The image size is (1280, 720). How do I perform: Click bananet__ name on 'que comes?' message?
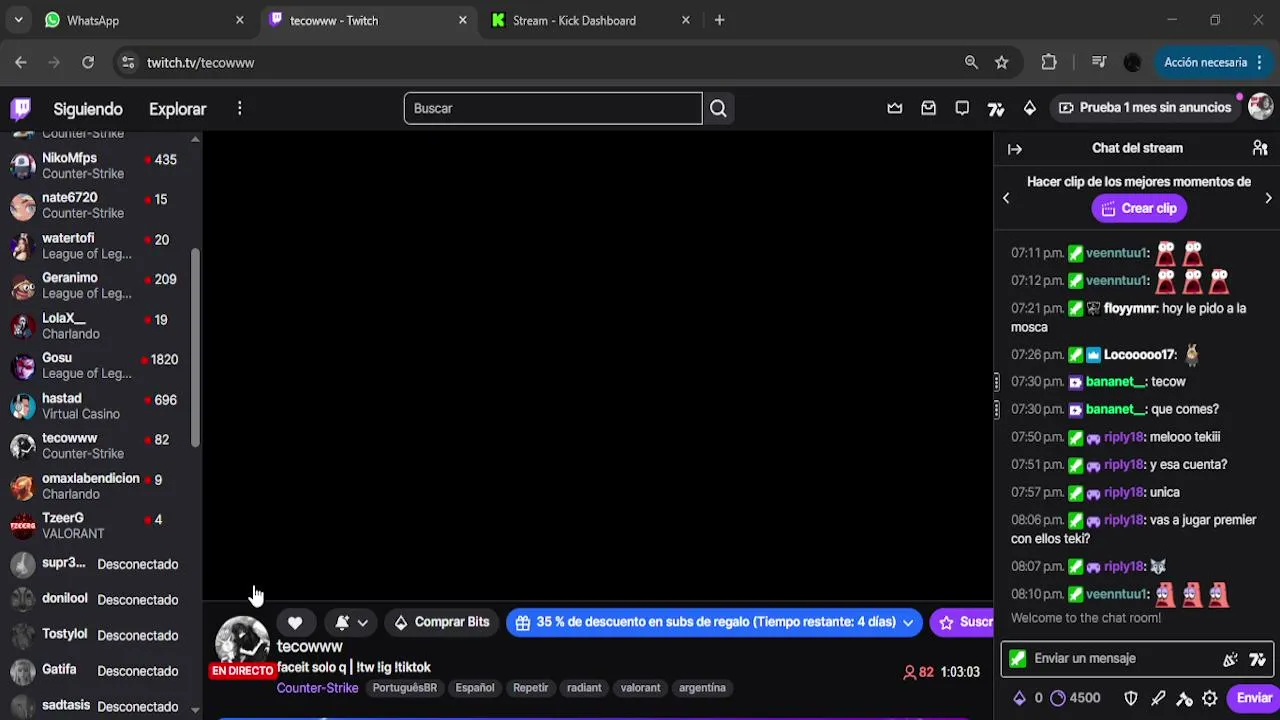pyautogui.click(x=1114, y=409)
